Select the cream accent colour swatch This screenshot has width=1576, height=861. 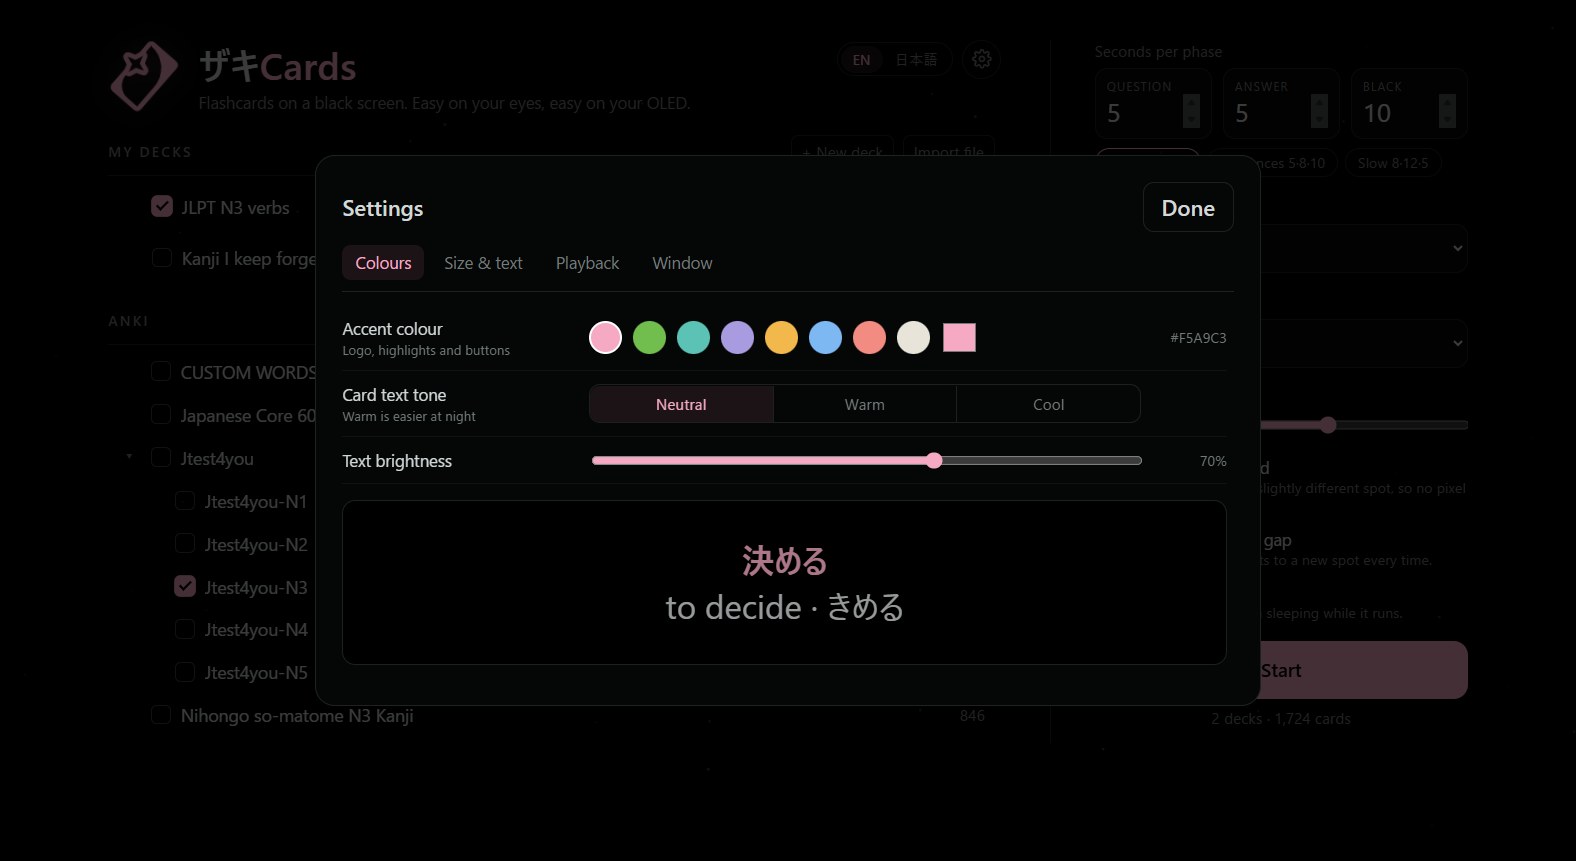click(x=913, y=338)
